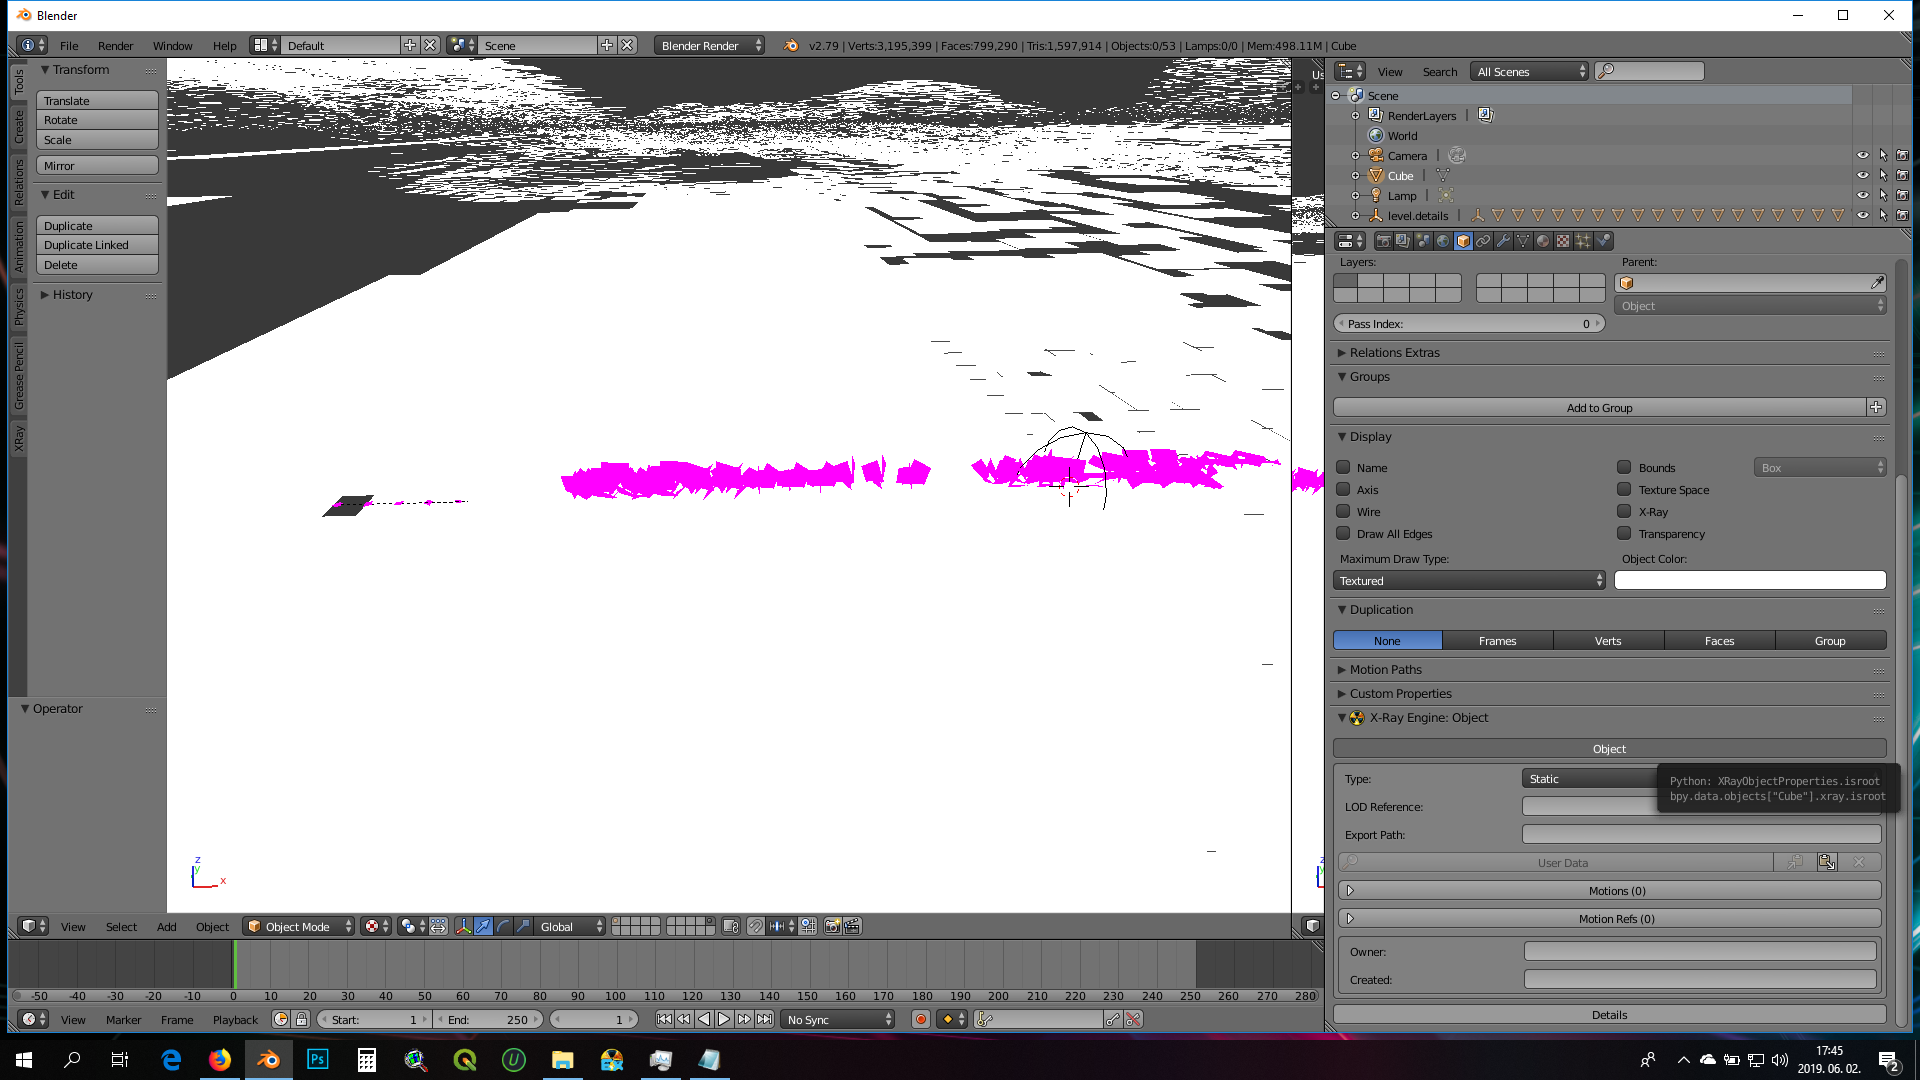The height and width of the screenshot is (1080, 1920).
Task: Toggle Cube visibility eye in the Outliner
Action: pyautogui.click(x=1862, y=175)
